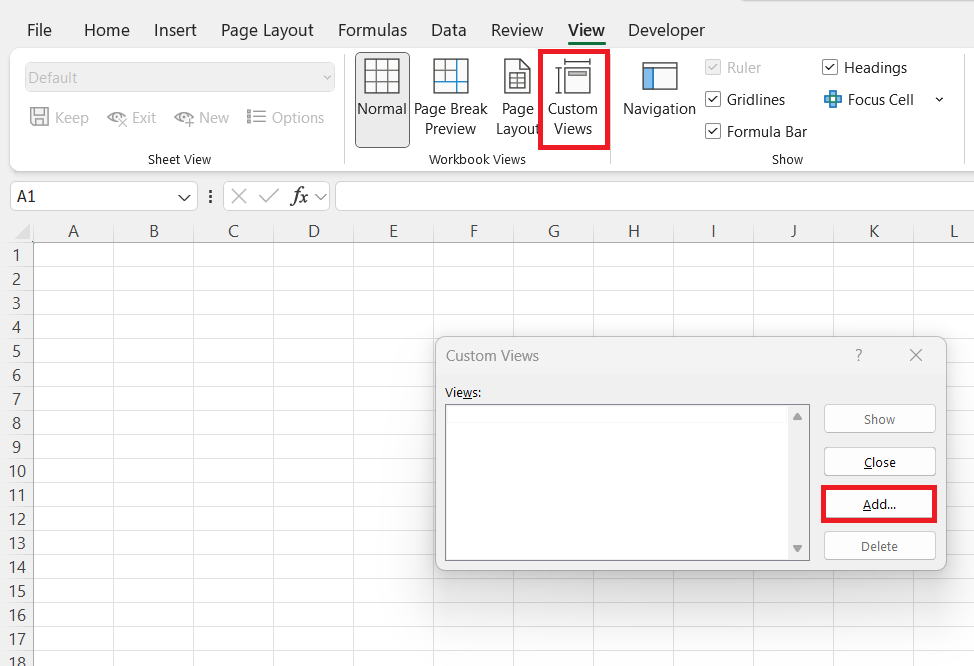Screen dimensions: 974x666
Task: Click the Views list scroll-down arrow
Action: 798,549
